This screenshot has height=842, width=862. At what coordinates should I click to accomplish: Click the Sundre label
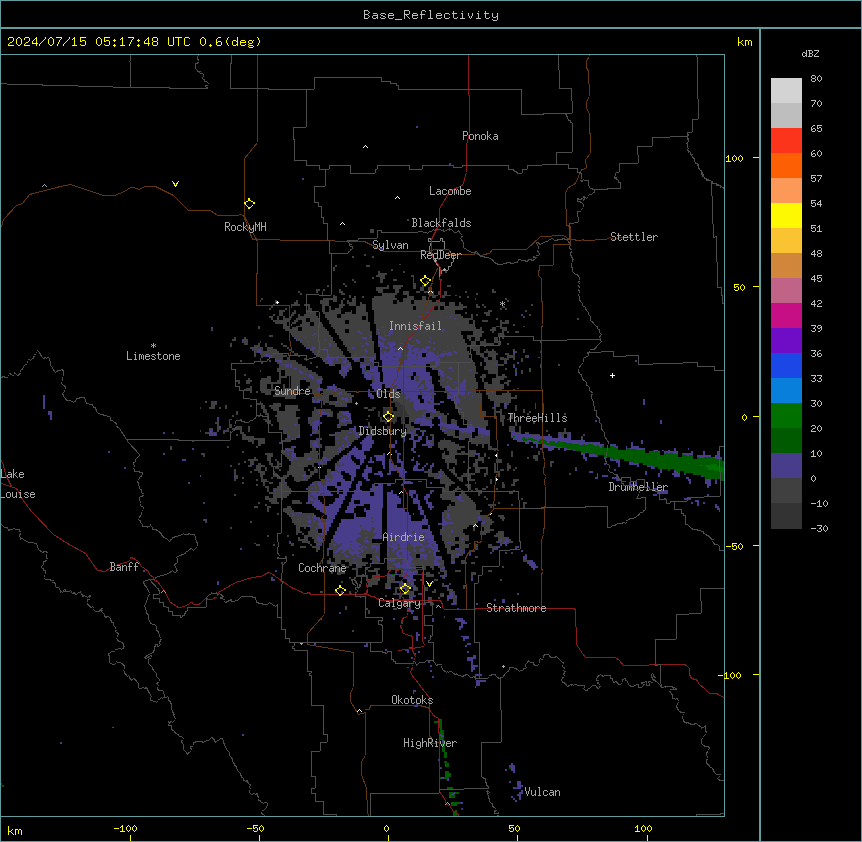click(x=292, y=391)
